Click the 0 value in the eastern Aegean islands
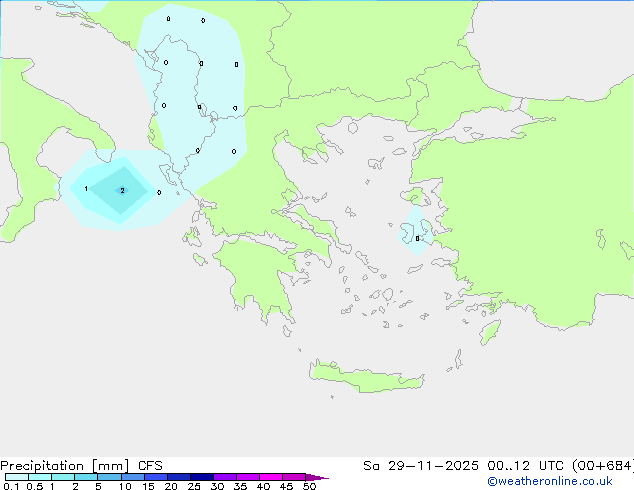The height and width of the screenshot is (490, 634). coord(417,239)
